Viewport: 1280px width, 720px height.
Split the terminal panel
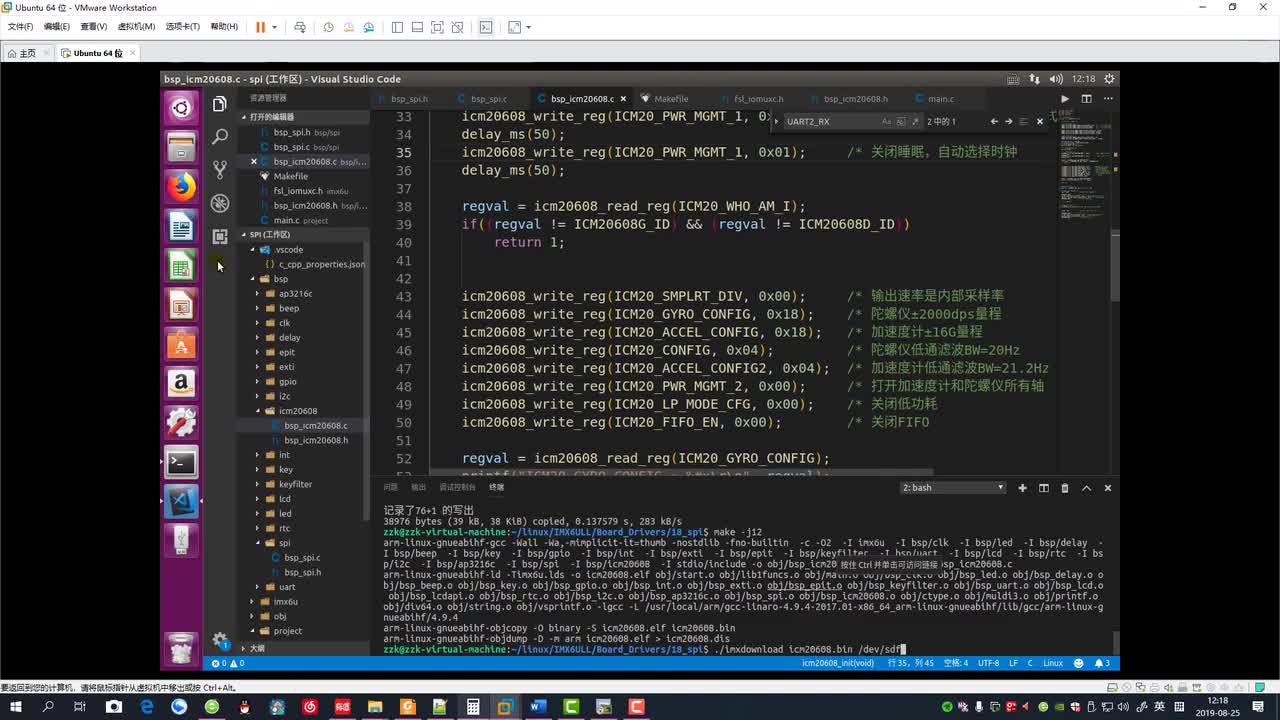click(x=1044, y=488)
